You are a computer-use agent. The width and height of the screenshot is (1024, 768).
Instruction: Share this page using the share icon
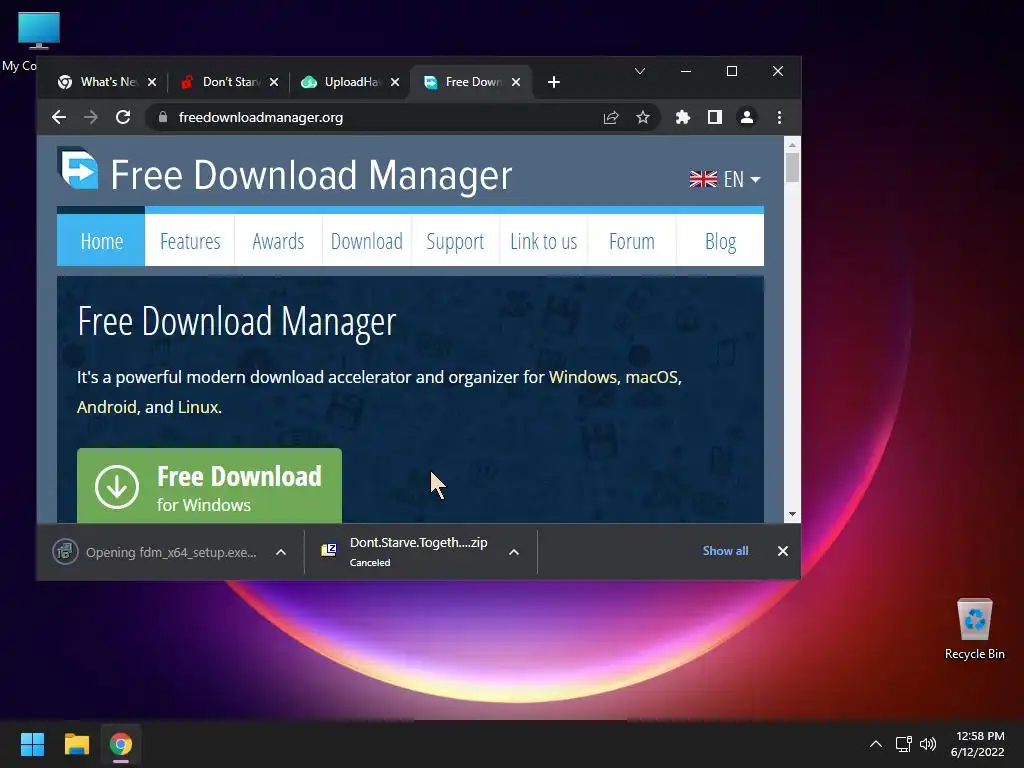611,118
